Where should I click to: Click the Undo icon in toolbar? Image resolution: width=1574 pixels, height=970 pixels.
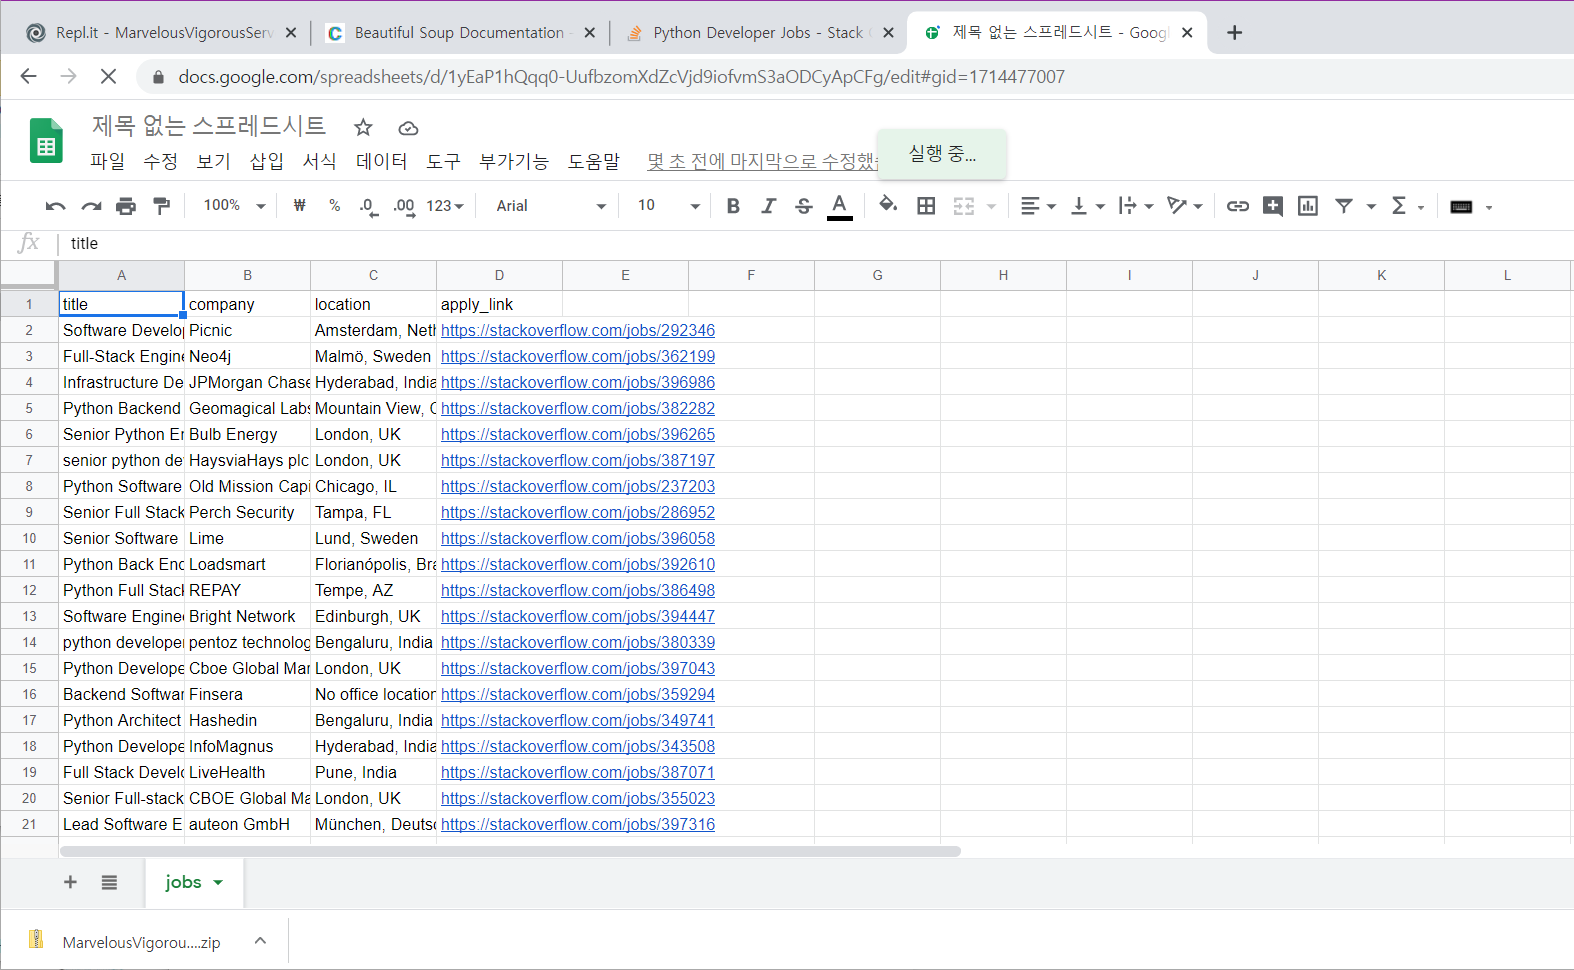coord(55,206)
